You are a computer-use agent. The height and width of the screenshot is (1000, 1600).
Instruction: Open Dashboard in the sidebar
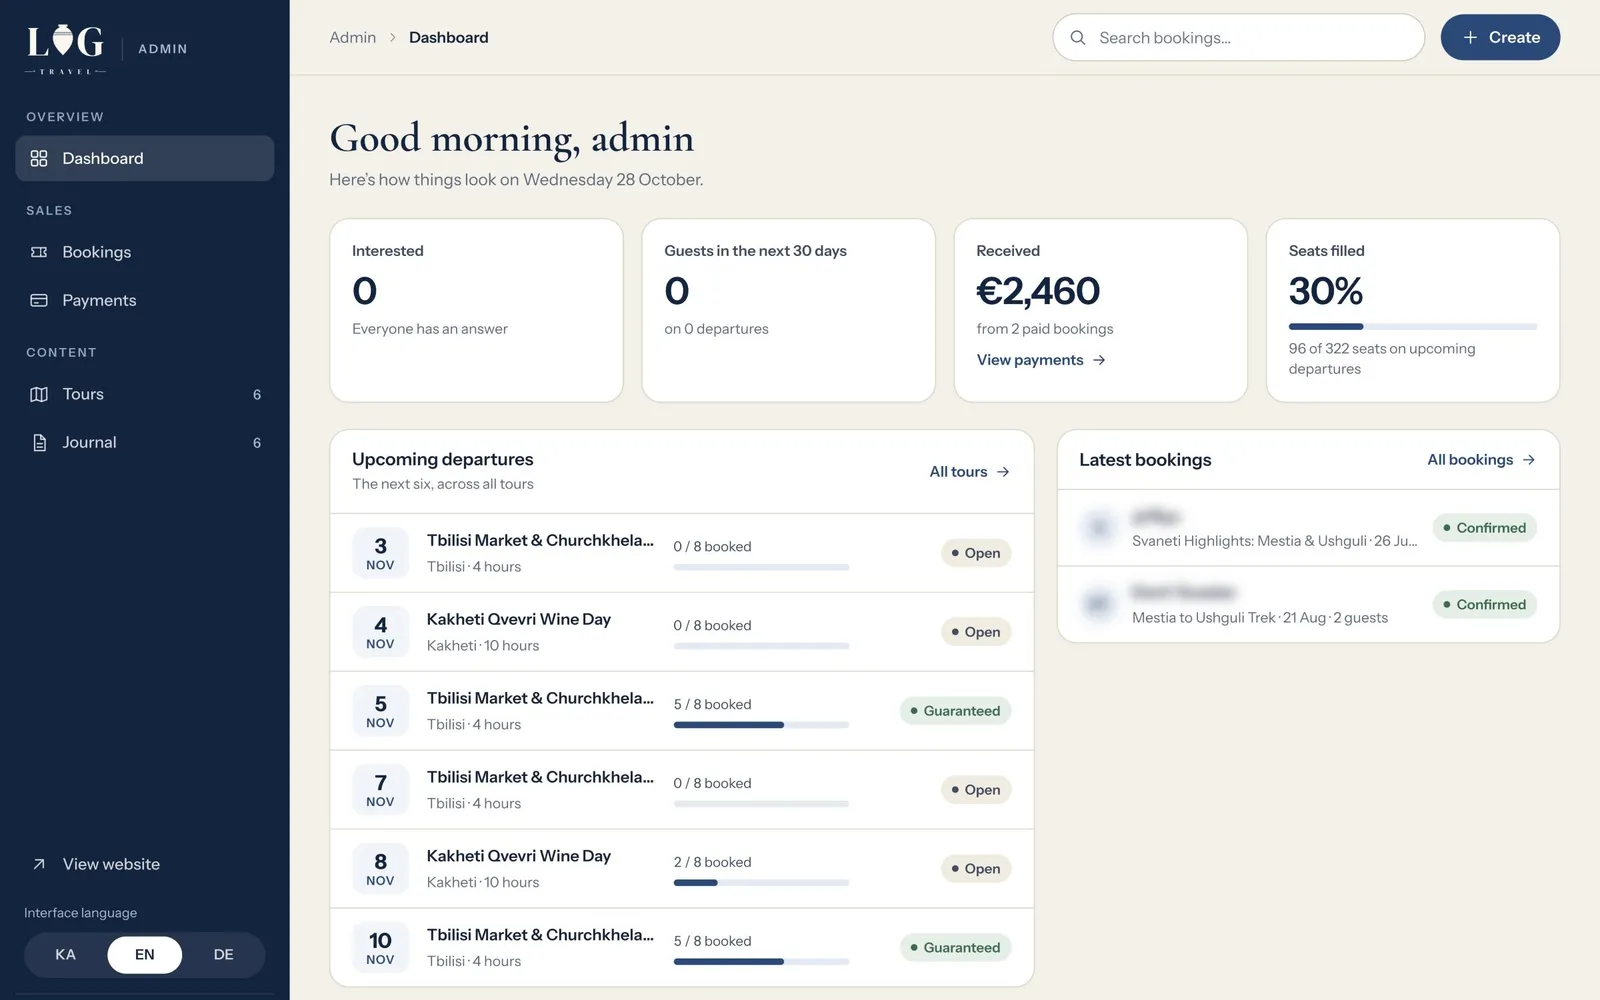pyautogui.click(x=145, y=158)
